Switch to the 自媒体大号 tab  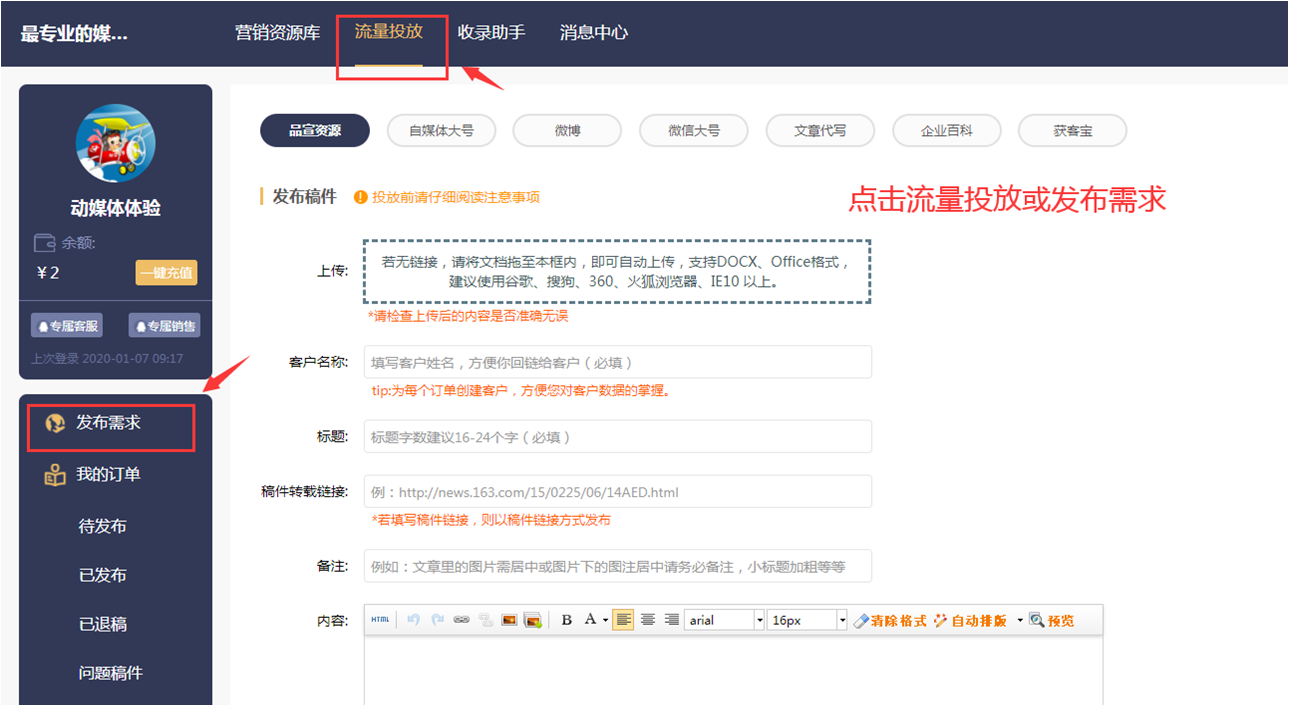[441, 130]
